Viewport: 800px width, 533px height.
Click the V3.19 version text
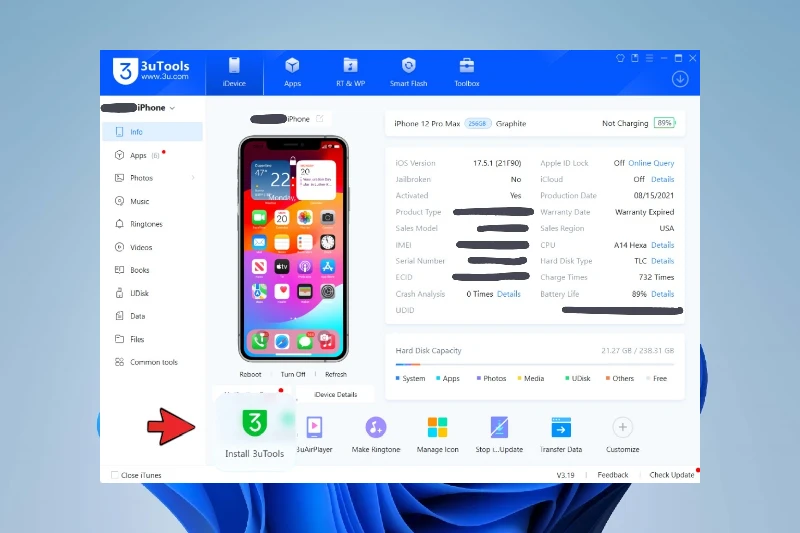pyautogui.click(x=565, y=475)
